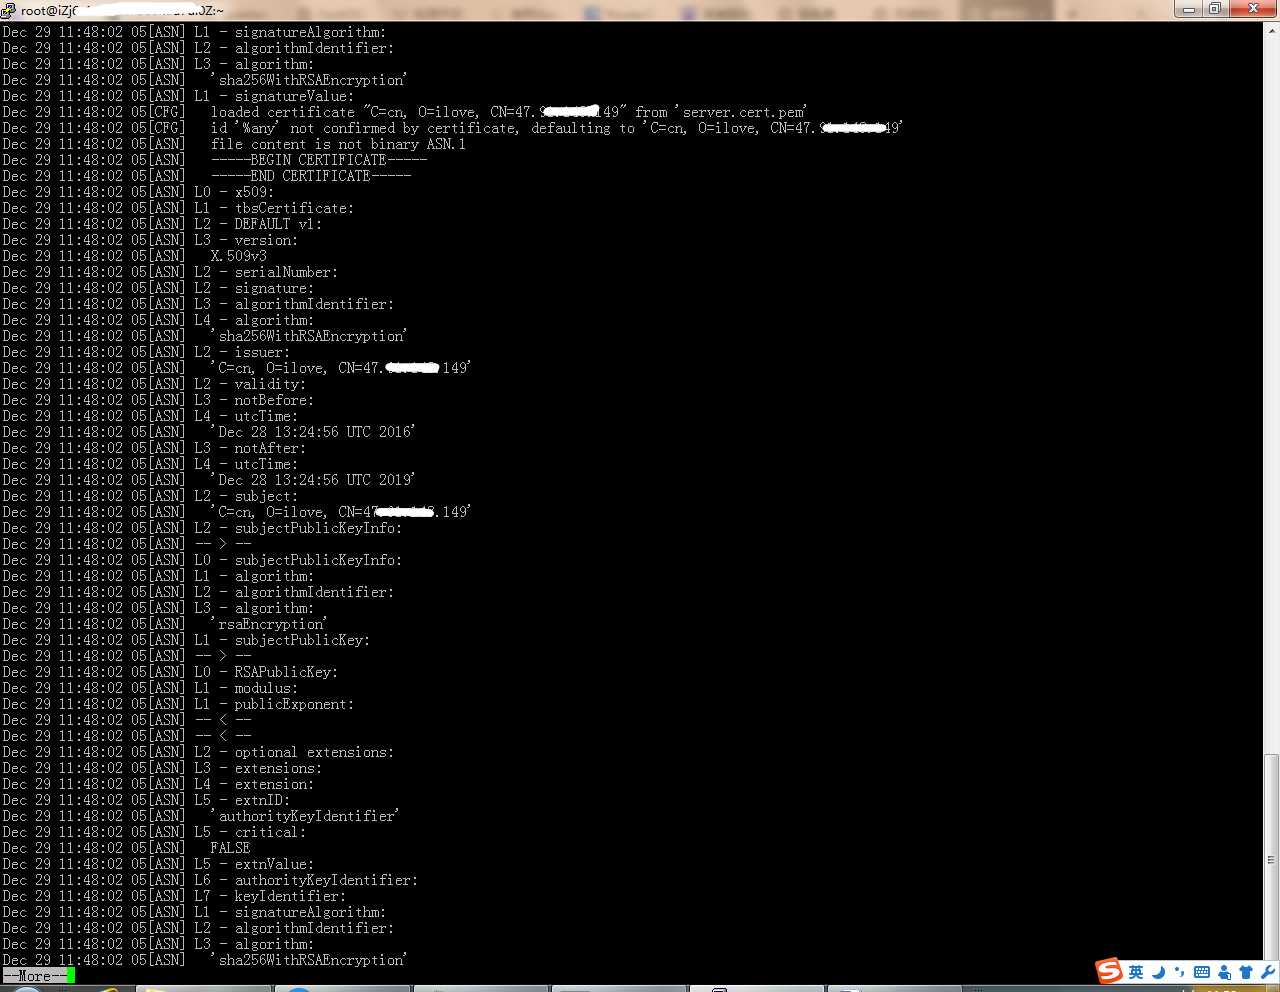The height and width of the screenshot is (992, 1280).
Task: Minimize the PuTTY terminal window
Action: [x=1189, y=9]
